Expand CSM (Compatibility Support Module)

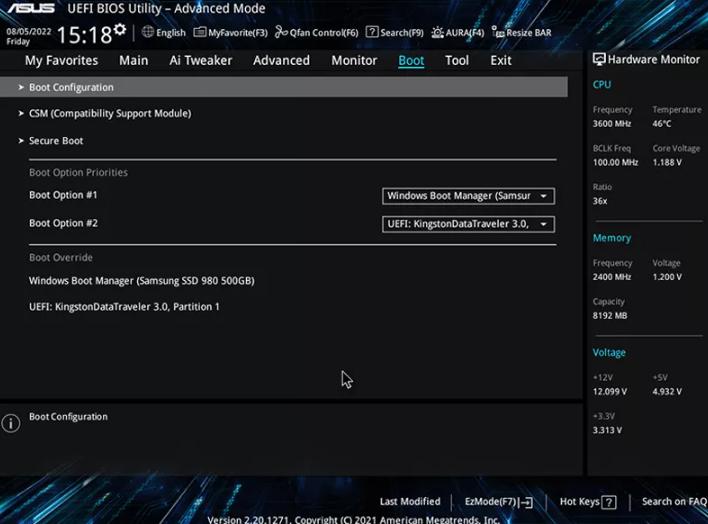[x=110, y=113]
